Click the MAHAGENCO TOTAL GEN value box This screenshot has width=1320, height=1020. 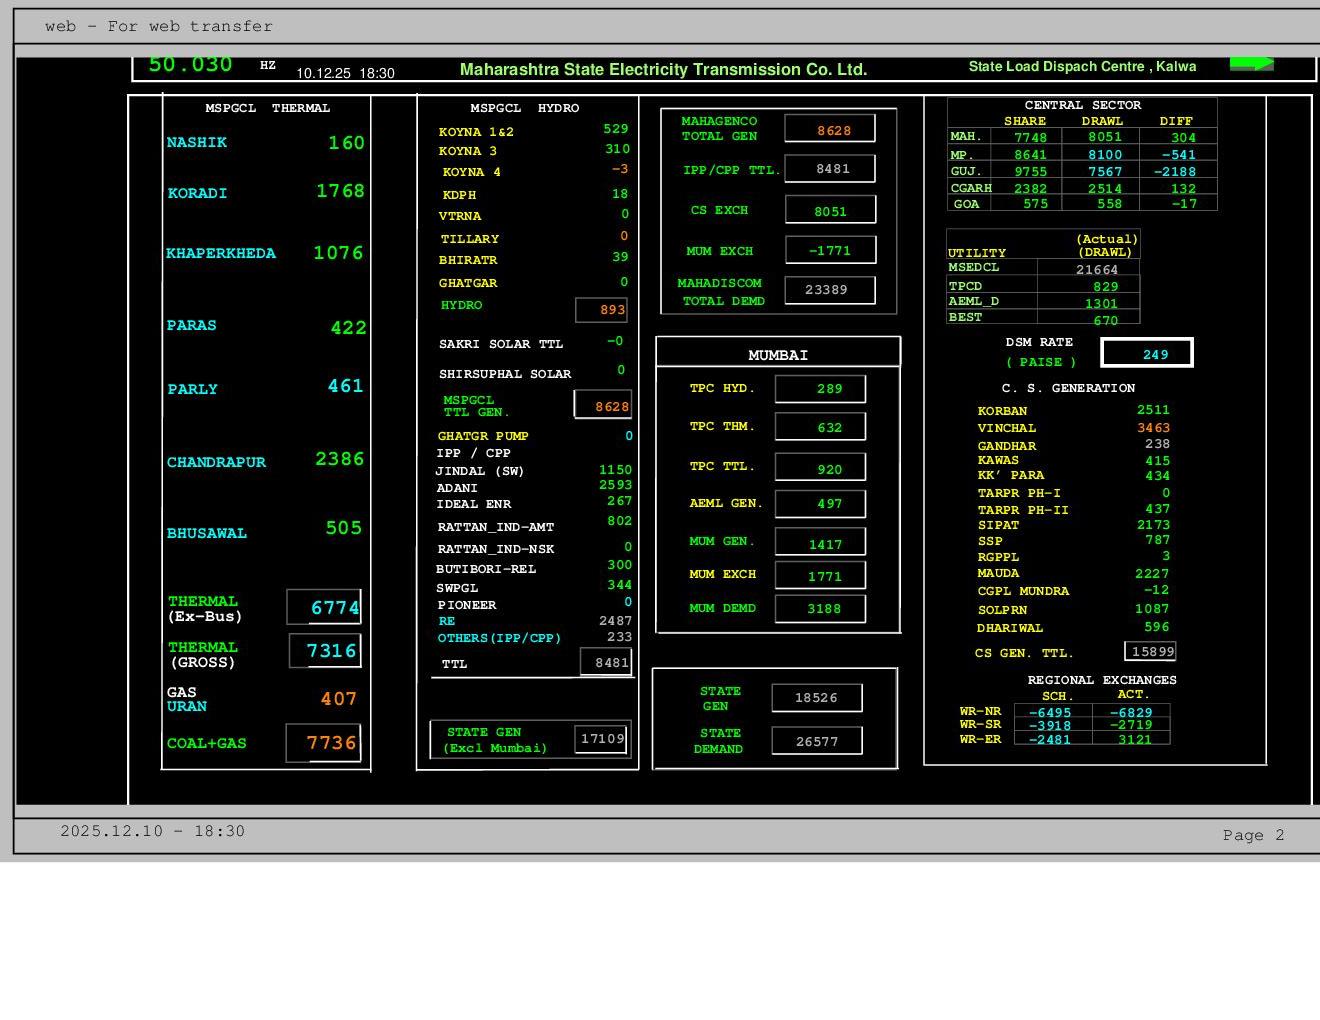pyautogui.click(x=830, y=129)
